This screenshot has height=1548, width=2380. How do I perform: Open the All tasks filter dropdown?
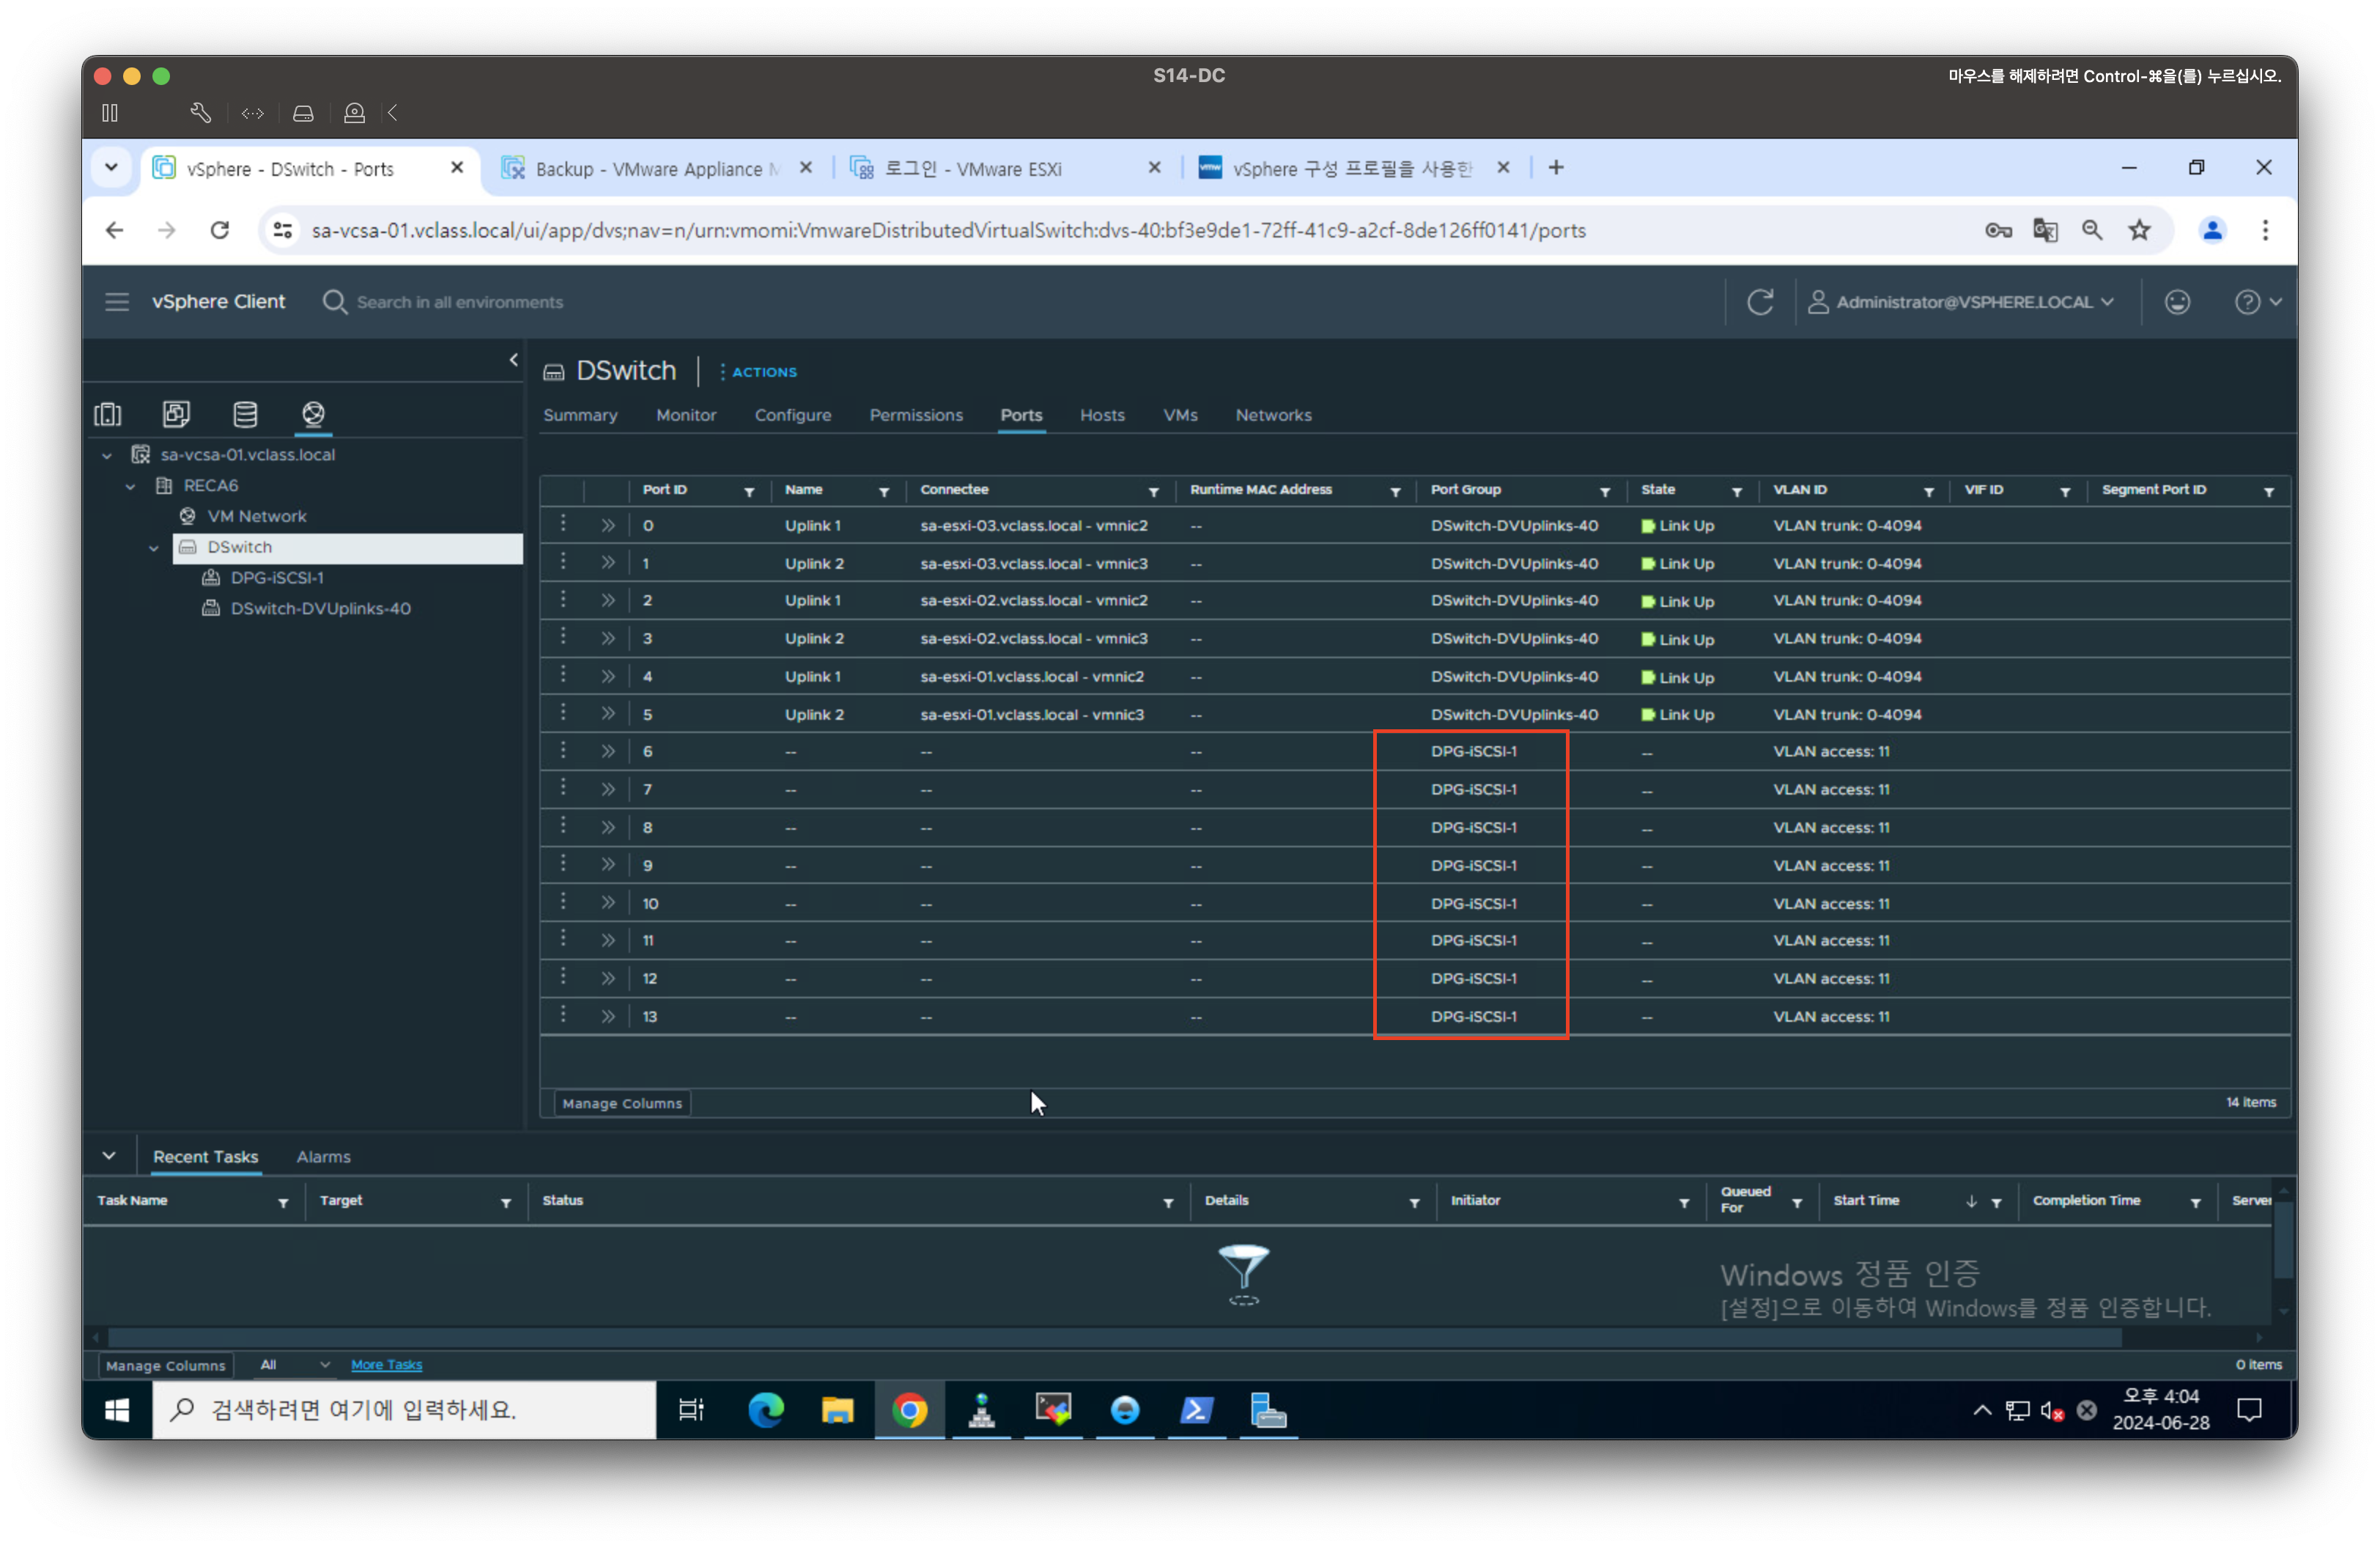coord(294,1365)
